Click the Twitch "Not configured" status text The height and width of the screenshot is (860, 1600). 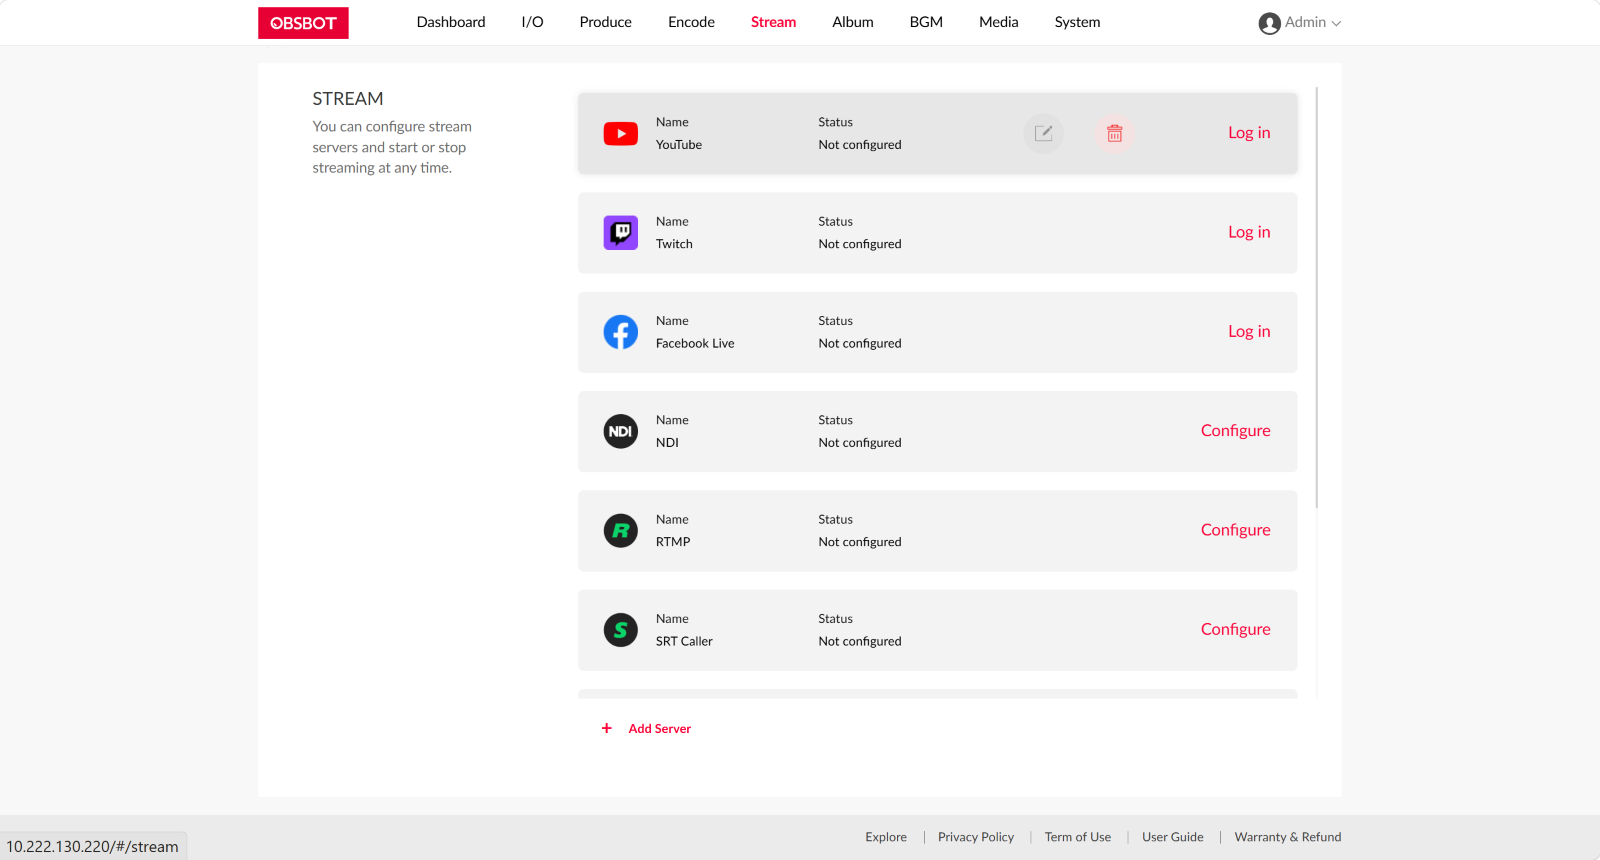(x=860, y=244)
